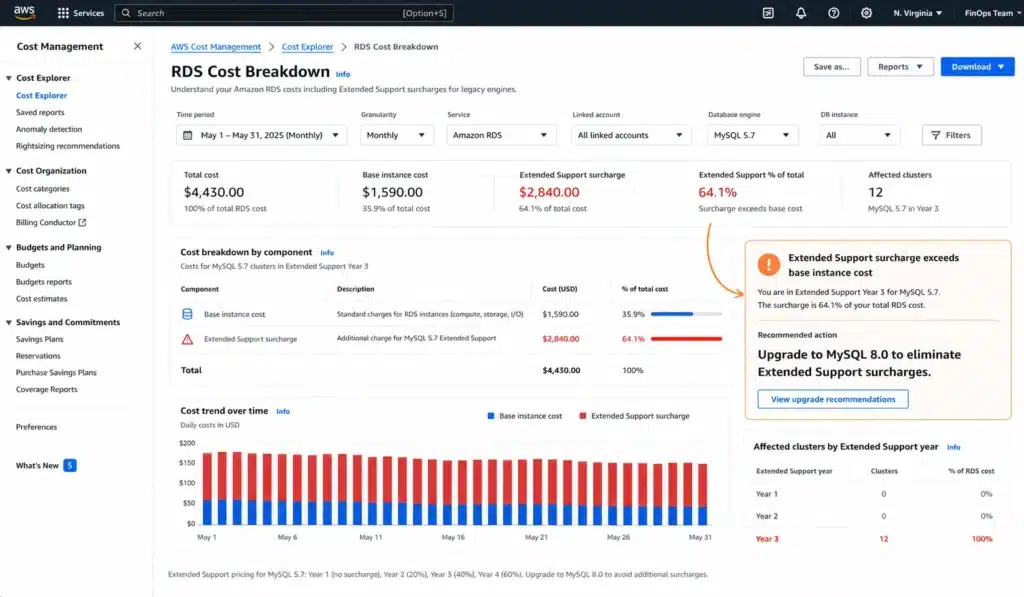Click the orange alert exclamation icon
1024x597 pixels.
769,265
